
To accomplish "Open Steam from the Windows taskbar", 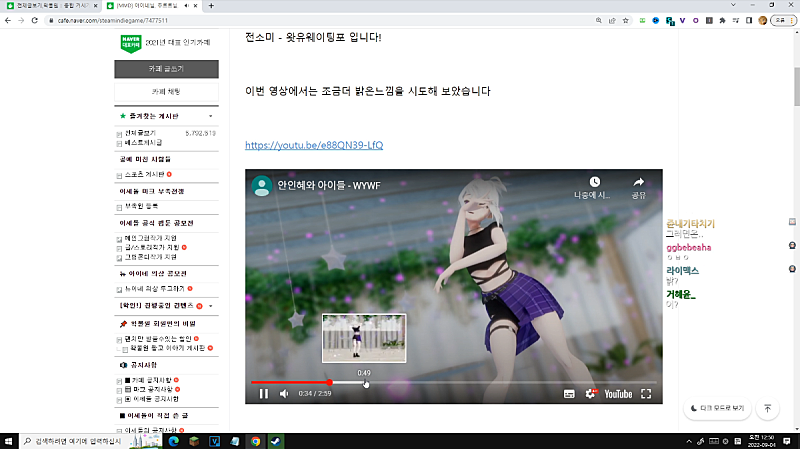I will click(x=274, y=440).
